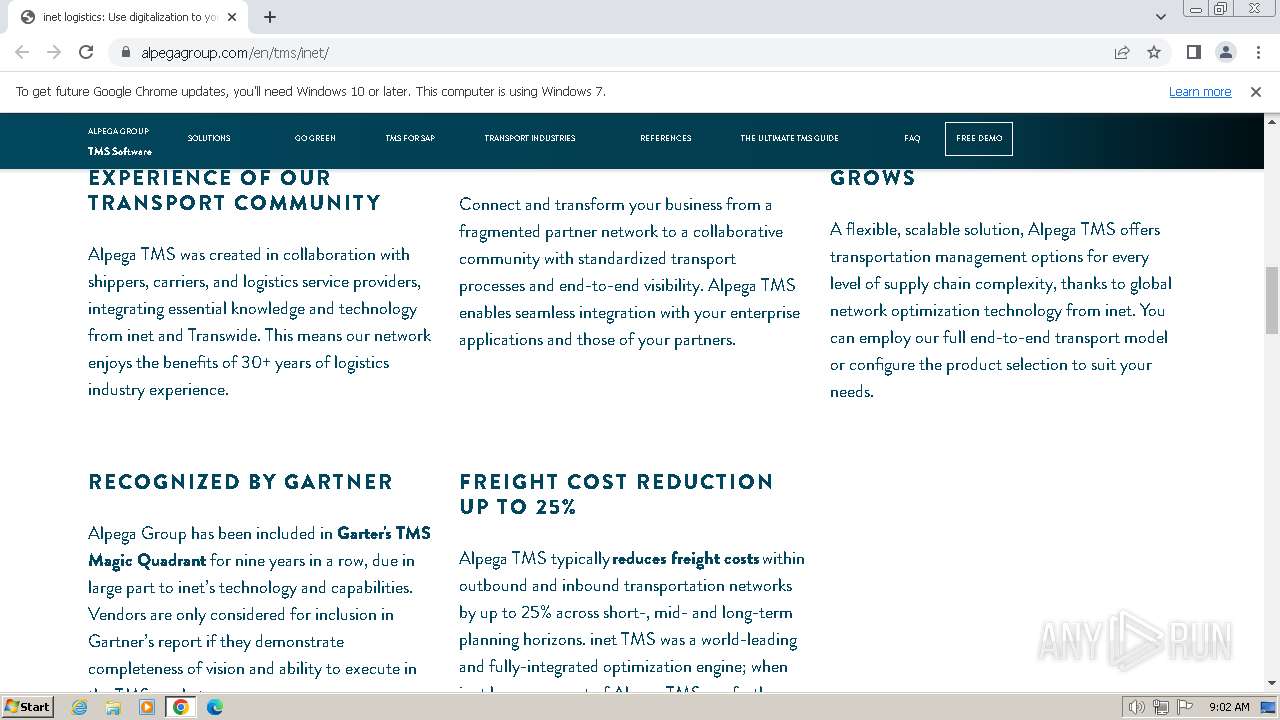Open Chrome profile avatar

tap(1225, 53)
